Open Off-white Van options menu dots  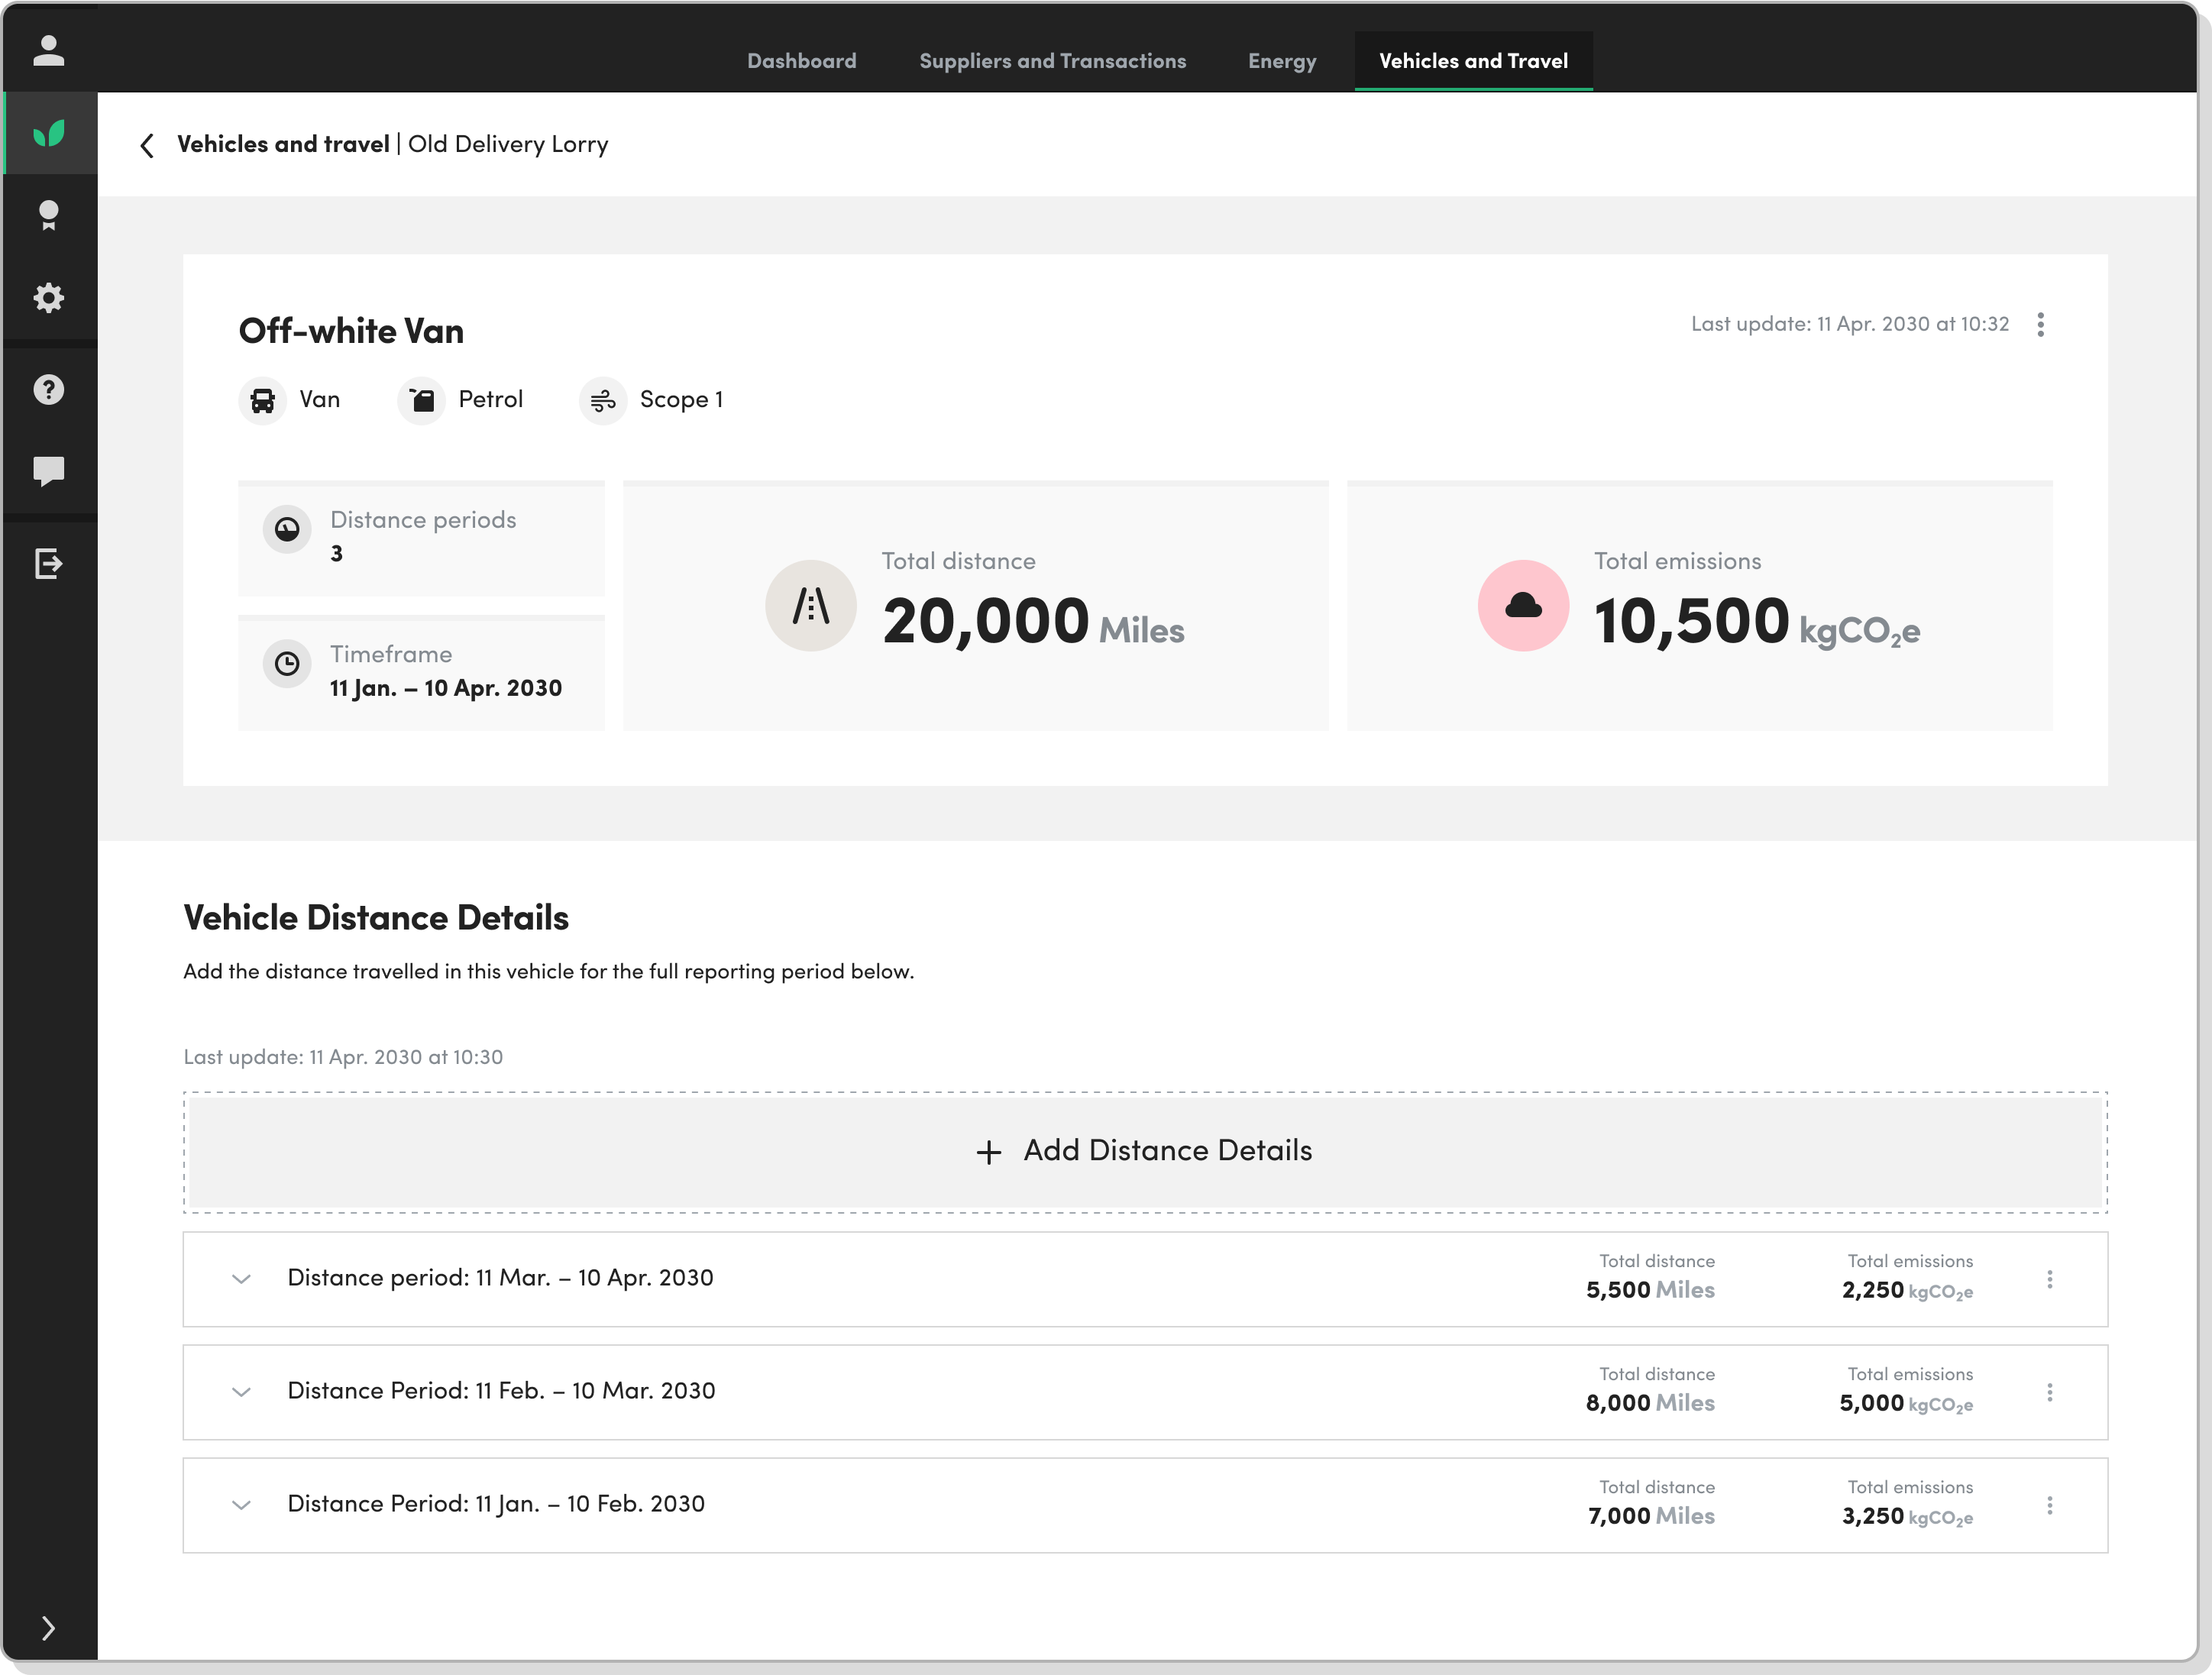coord(2040,324)
